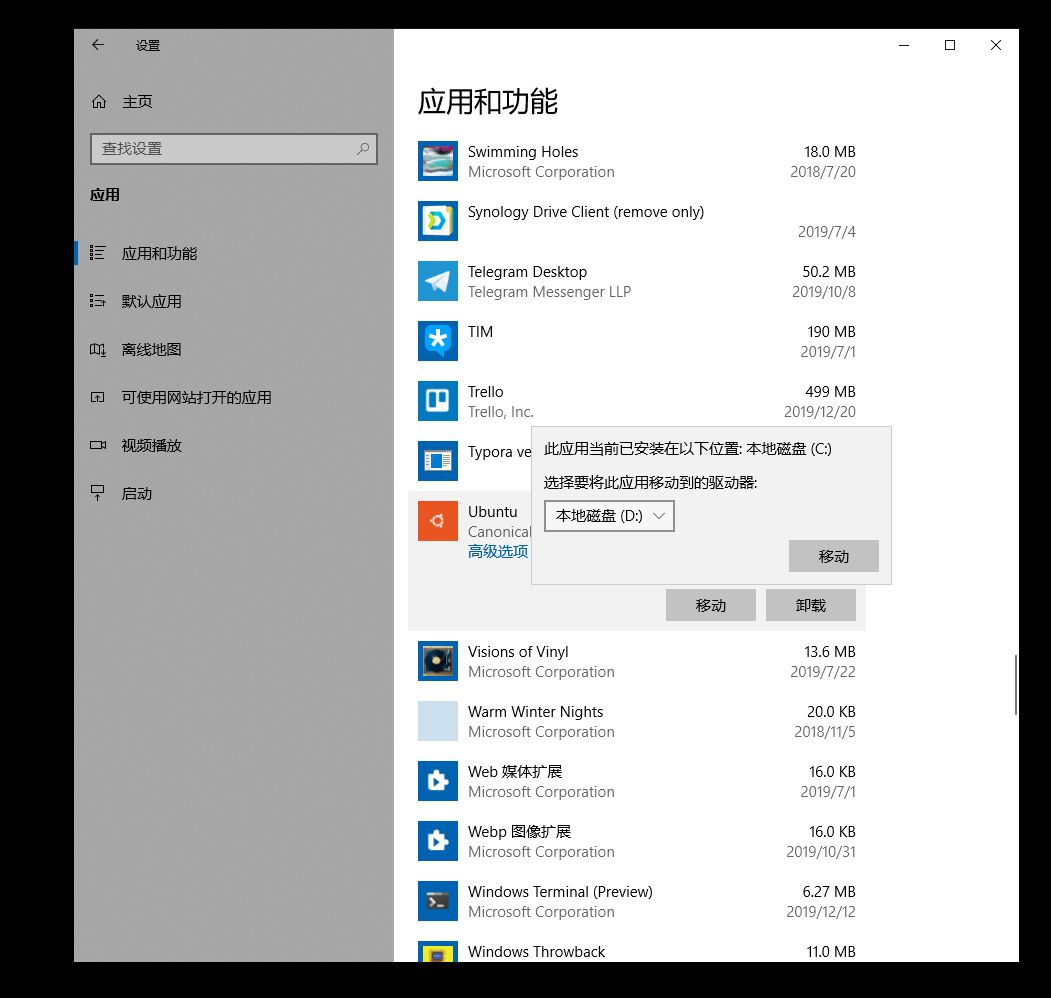The height and width of the screenshot is (998, 1051).
Task: Open the 高级选项 link for Ubuntu
Action: (498, 552)
